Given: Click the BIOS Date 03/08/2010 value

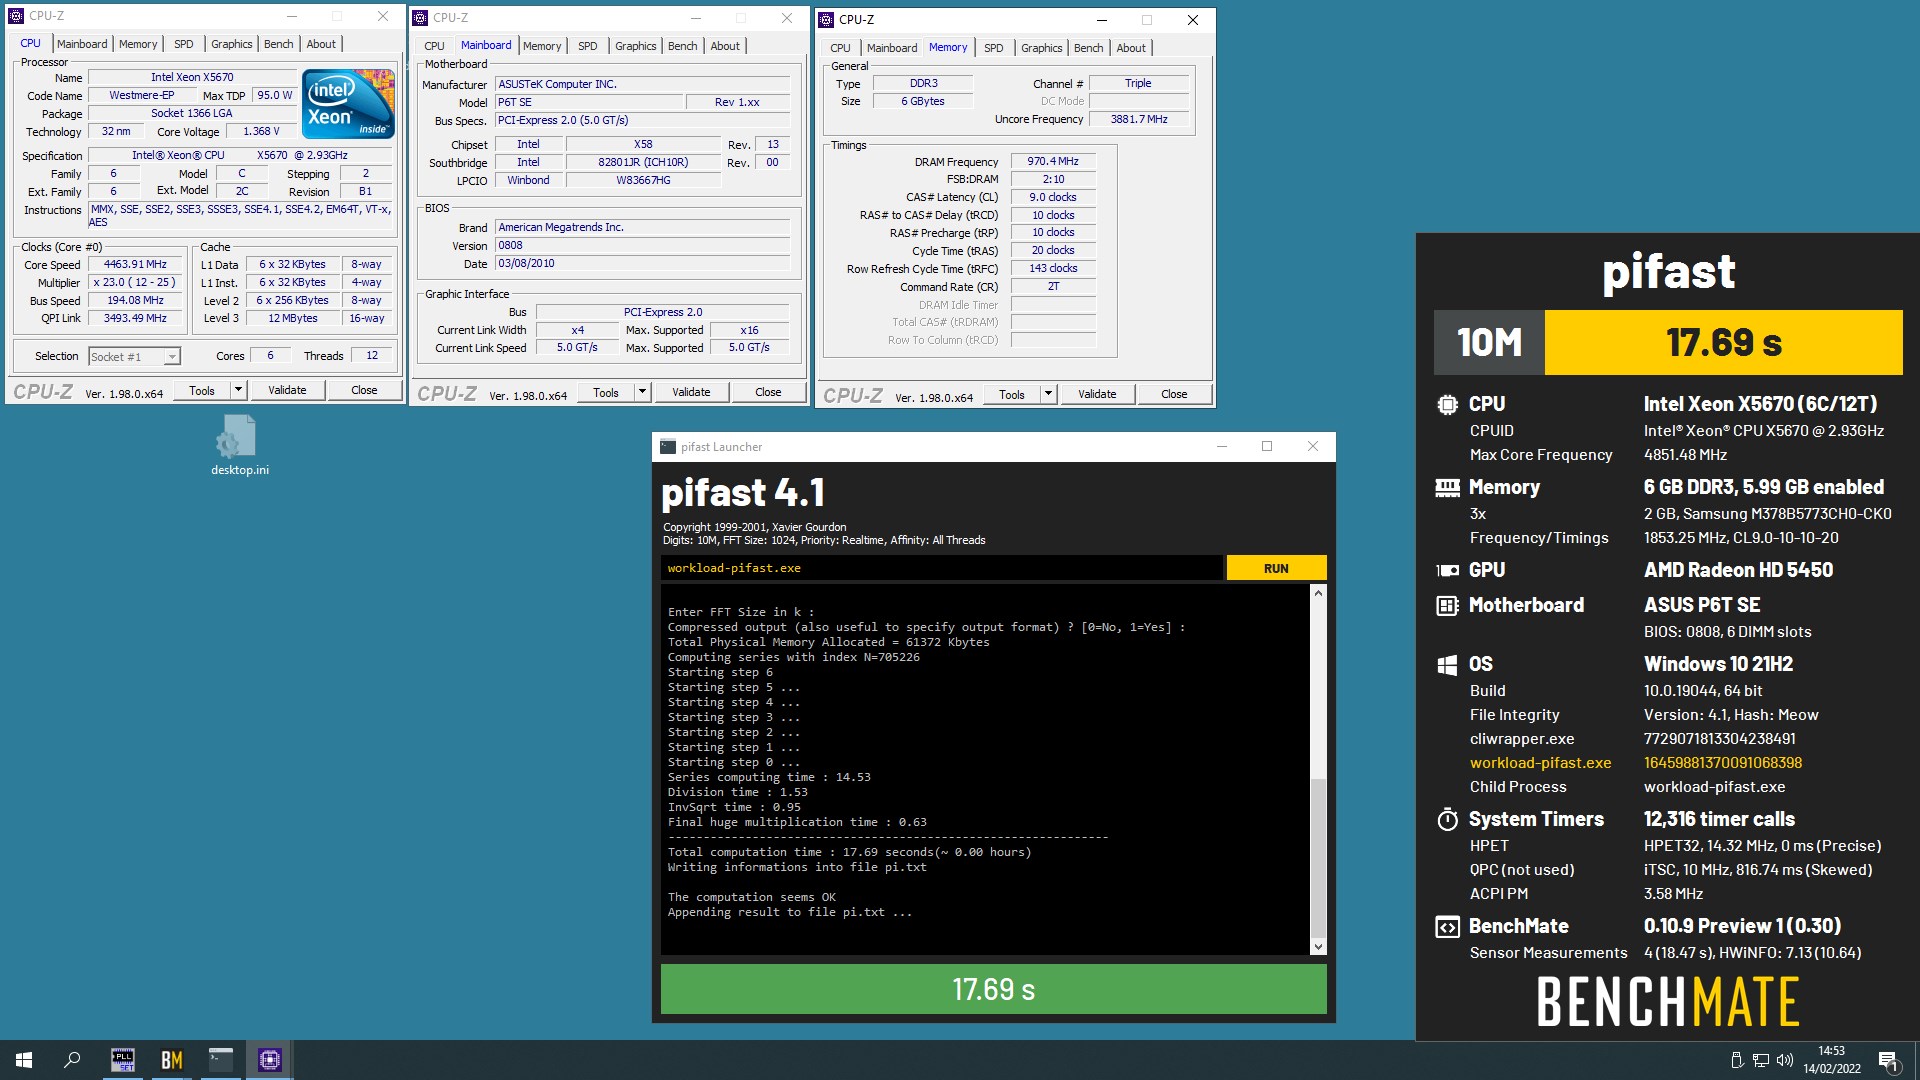Looking at the screenshot, I should [642, 264].
